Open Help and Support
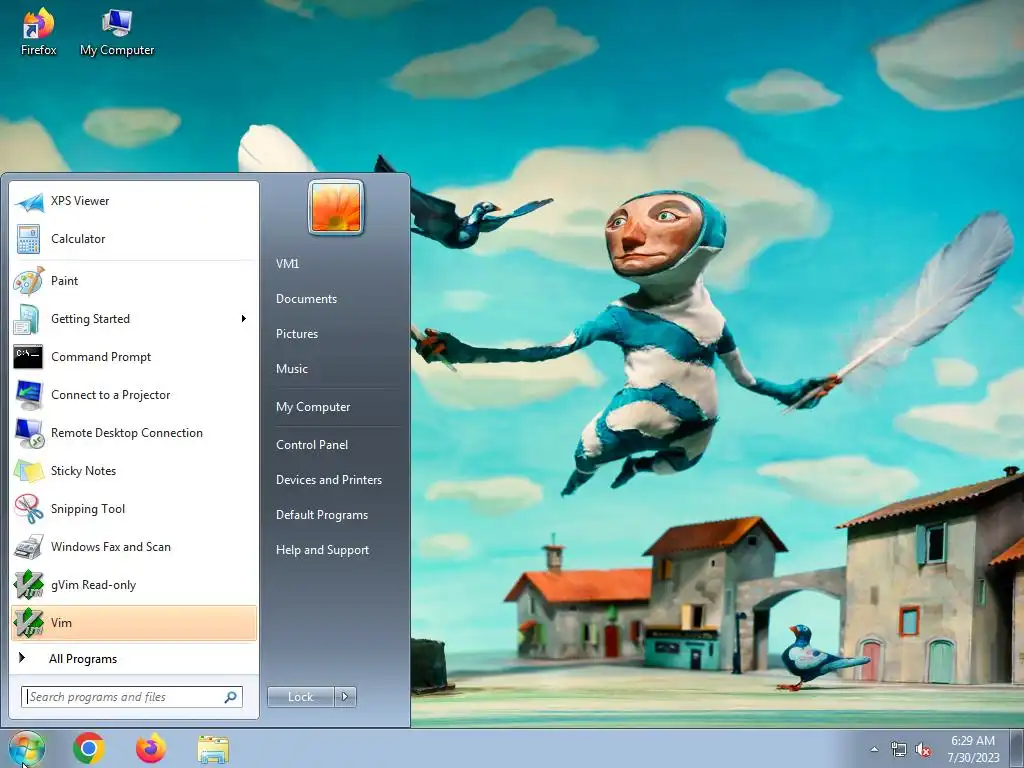The image size is (1024, 768). (323, 550)
